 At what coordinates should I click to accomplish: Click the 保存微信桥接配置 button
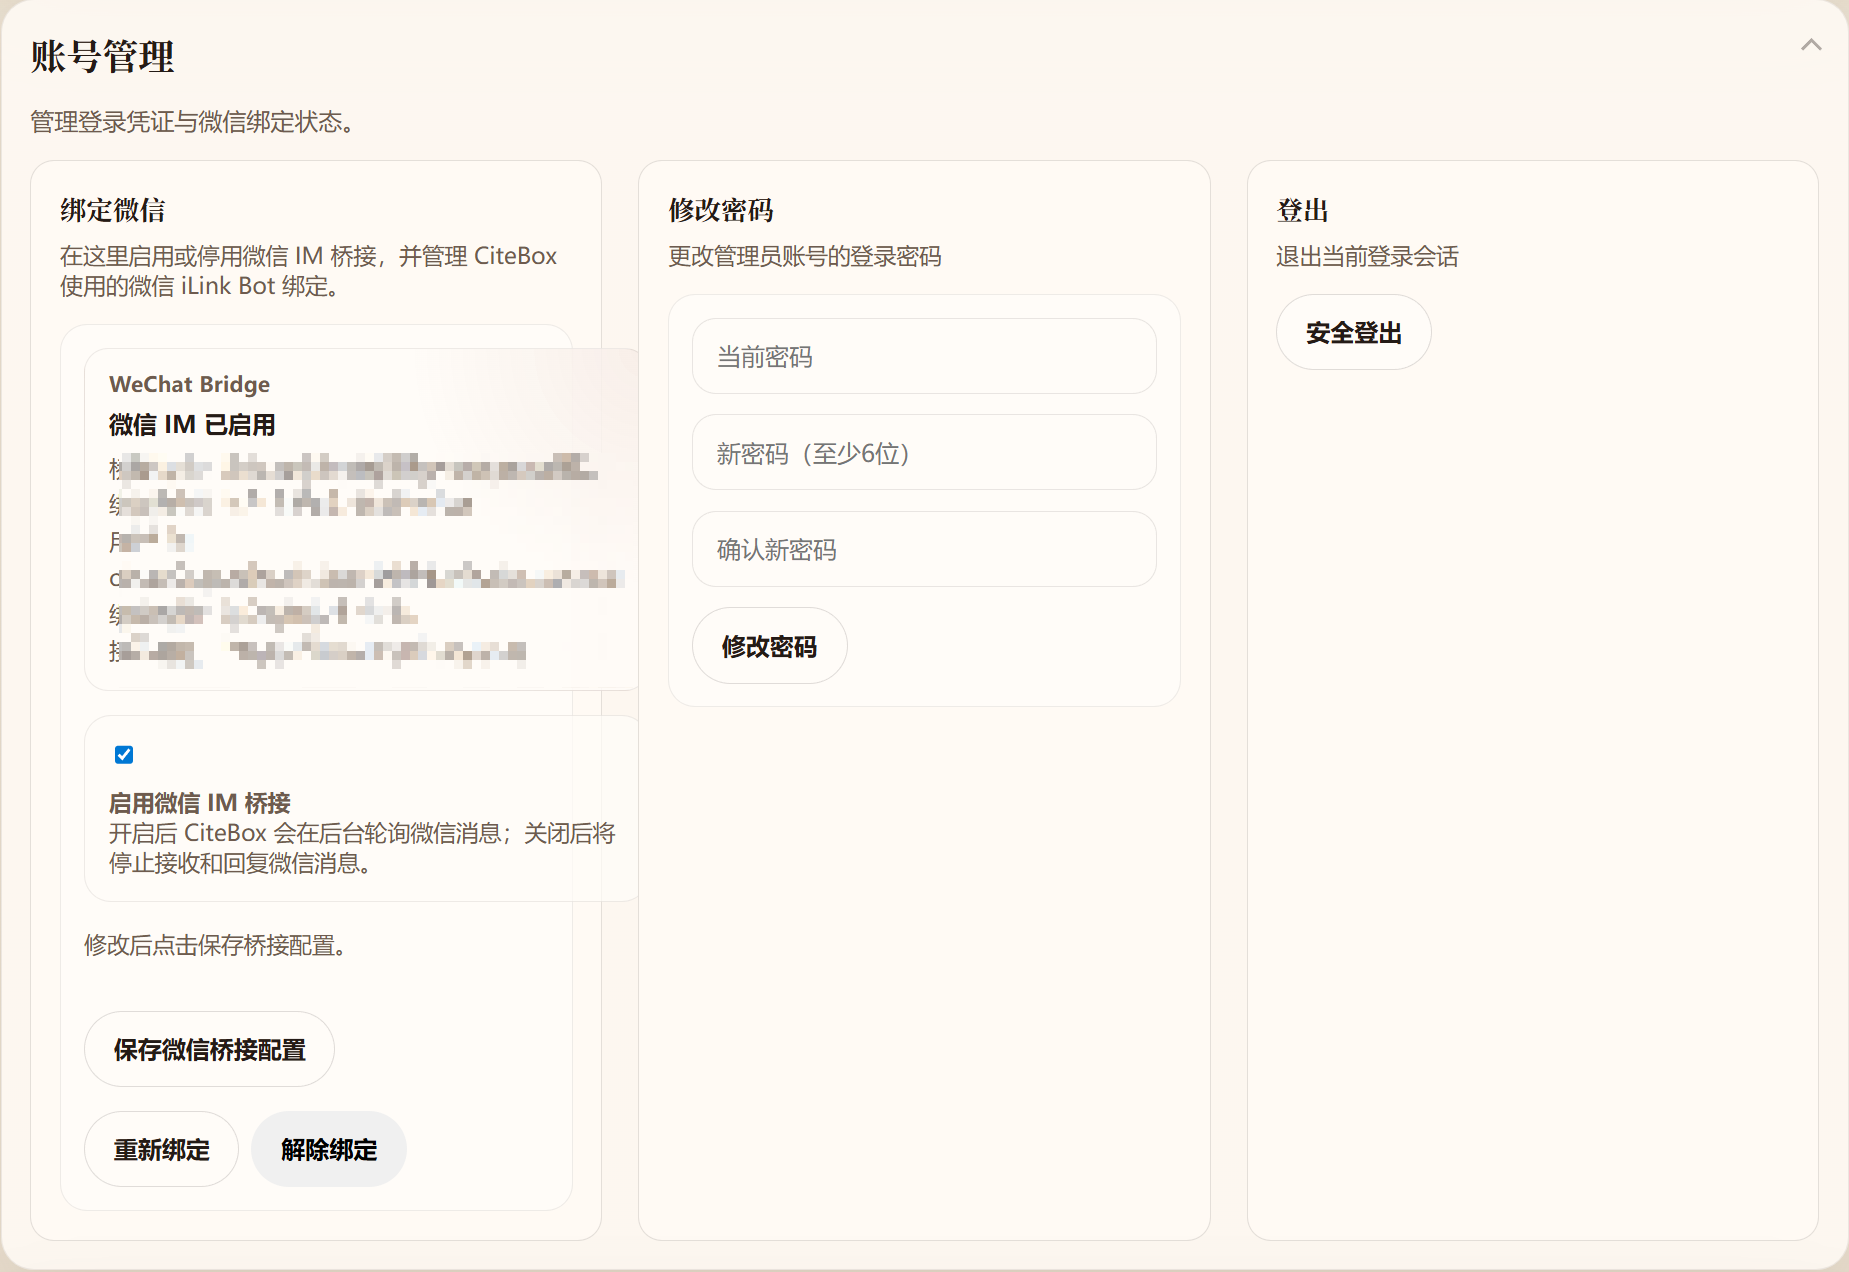click(208, 1049)
